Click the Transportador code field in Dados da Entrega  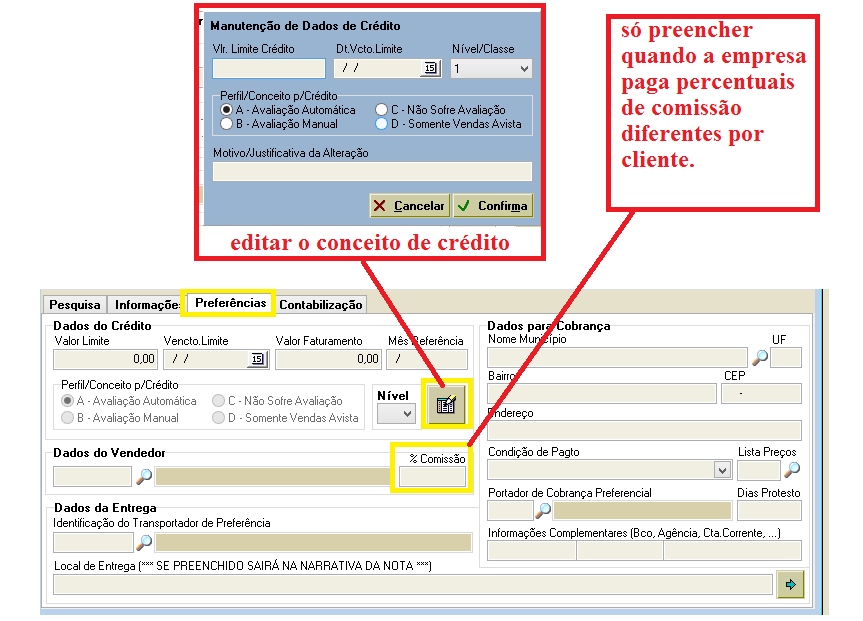point(93,542)
